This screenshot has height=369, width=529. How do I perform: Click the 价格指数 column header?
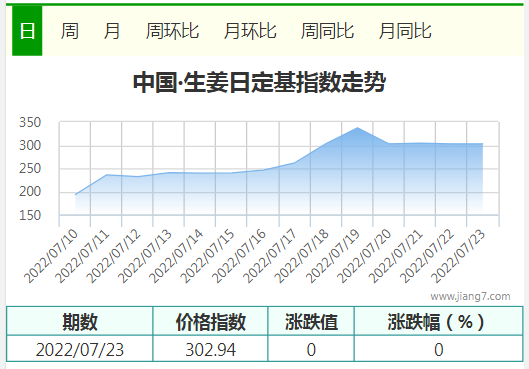click(x=210, y=321)
